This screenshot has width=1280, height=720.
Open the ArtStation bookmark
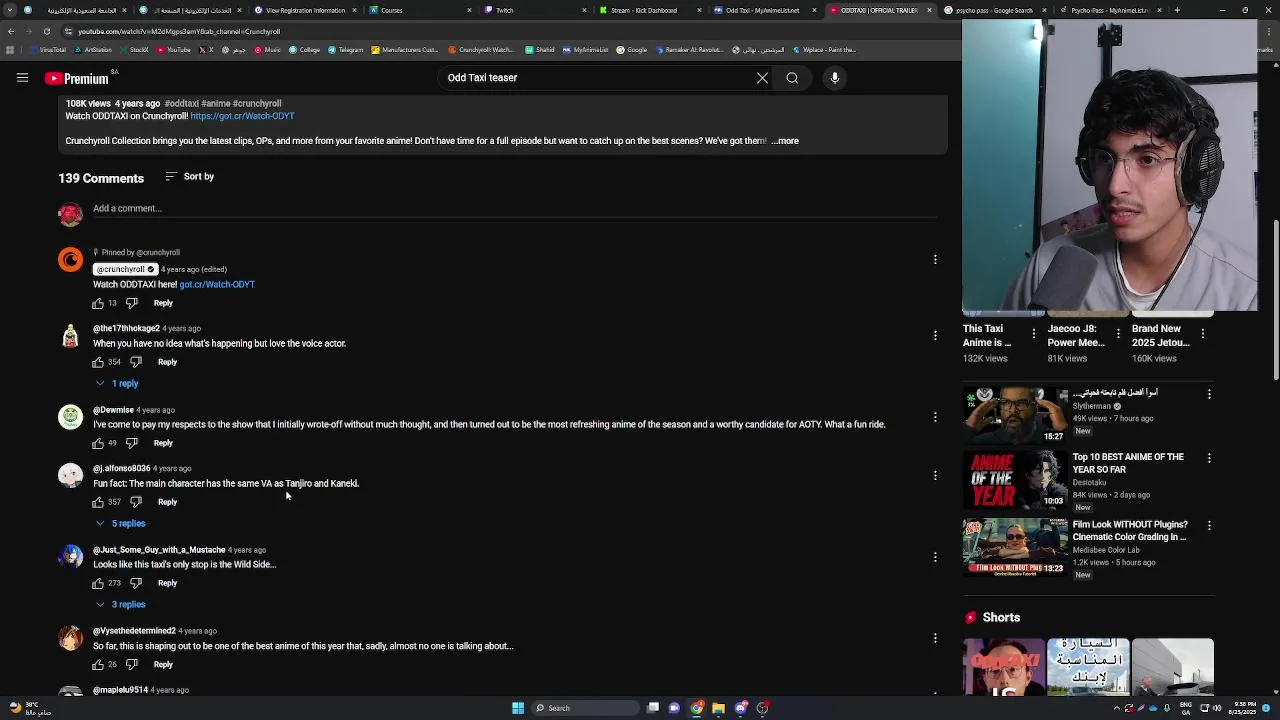94,50
